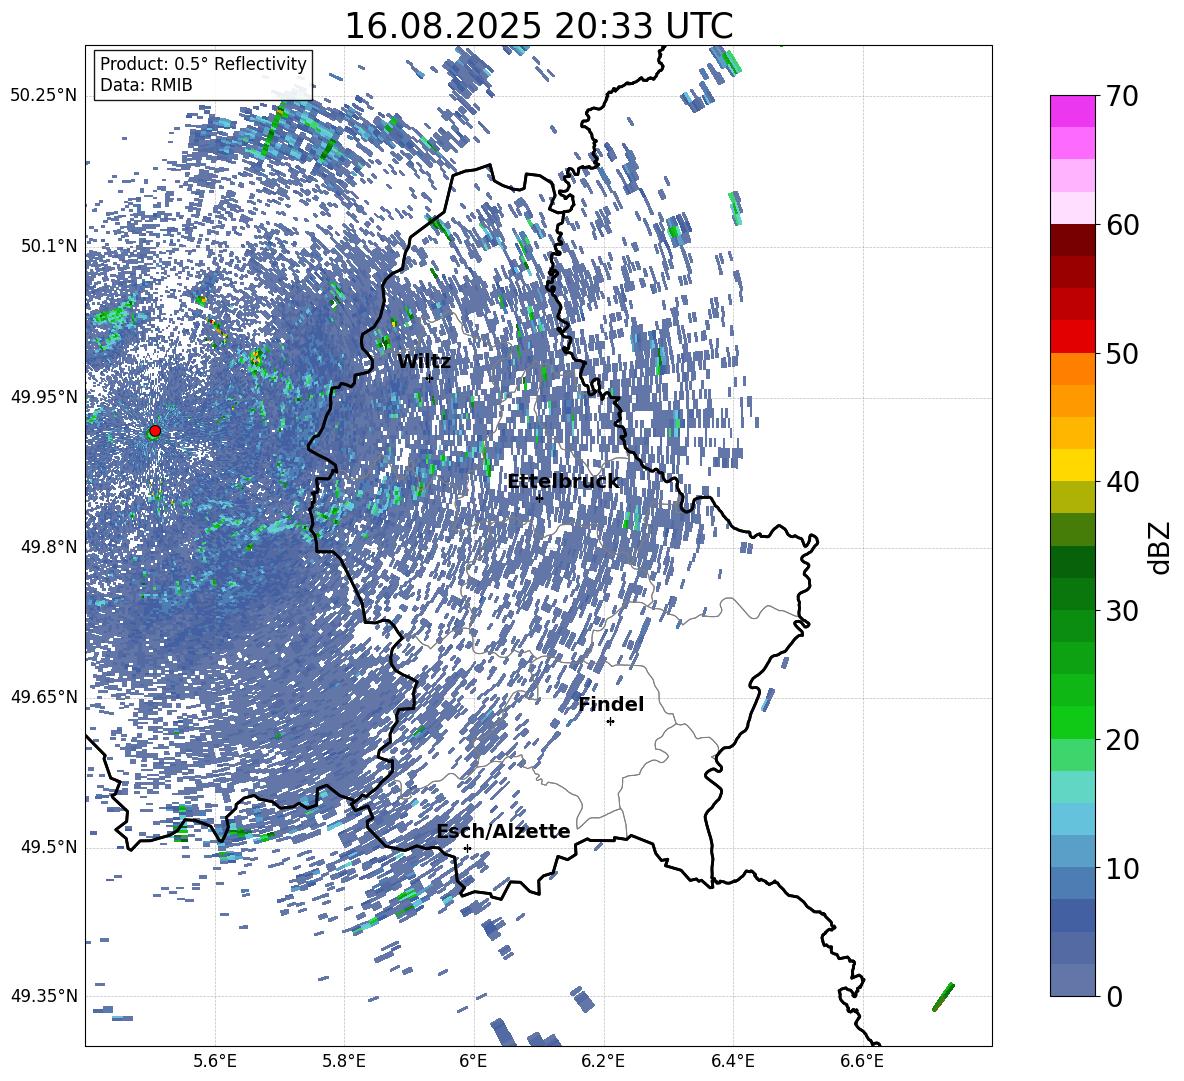Click the 6°E longitude label
Viewport: 1184px width, 1081px height.
(x=473, y=1061)
